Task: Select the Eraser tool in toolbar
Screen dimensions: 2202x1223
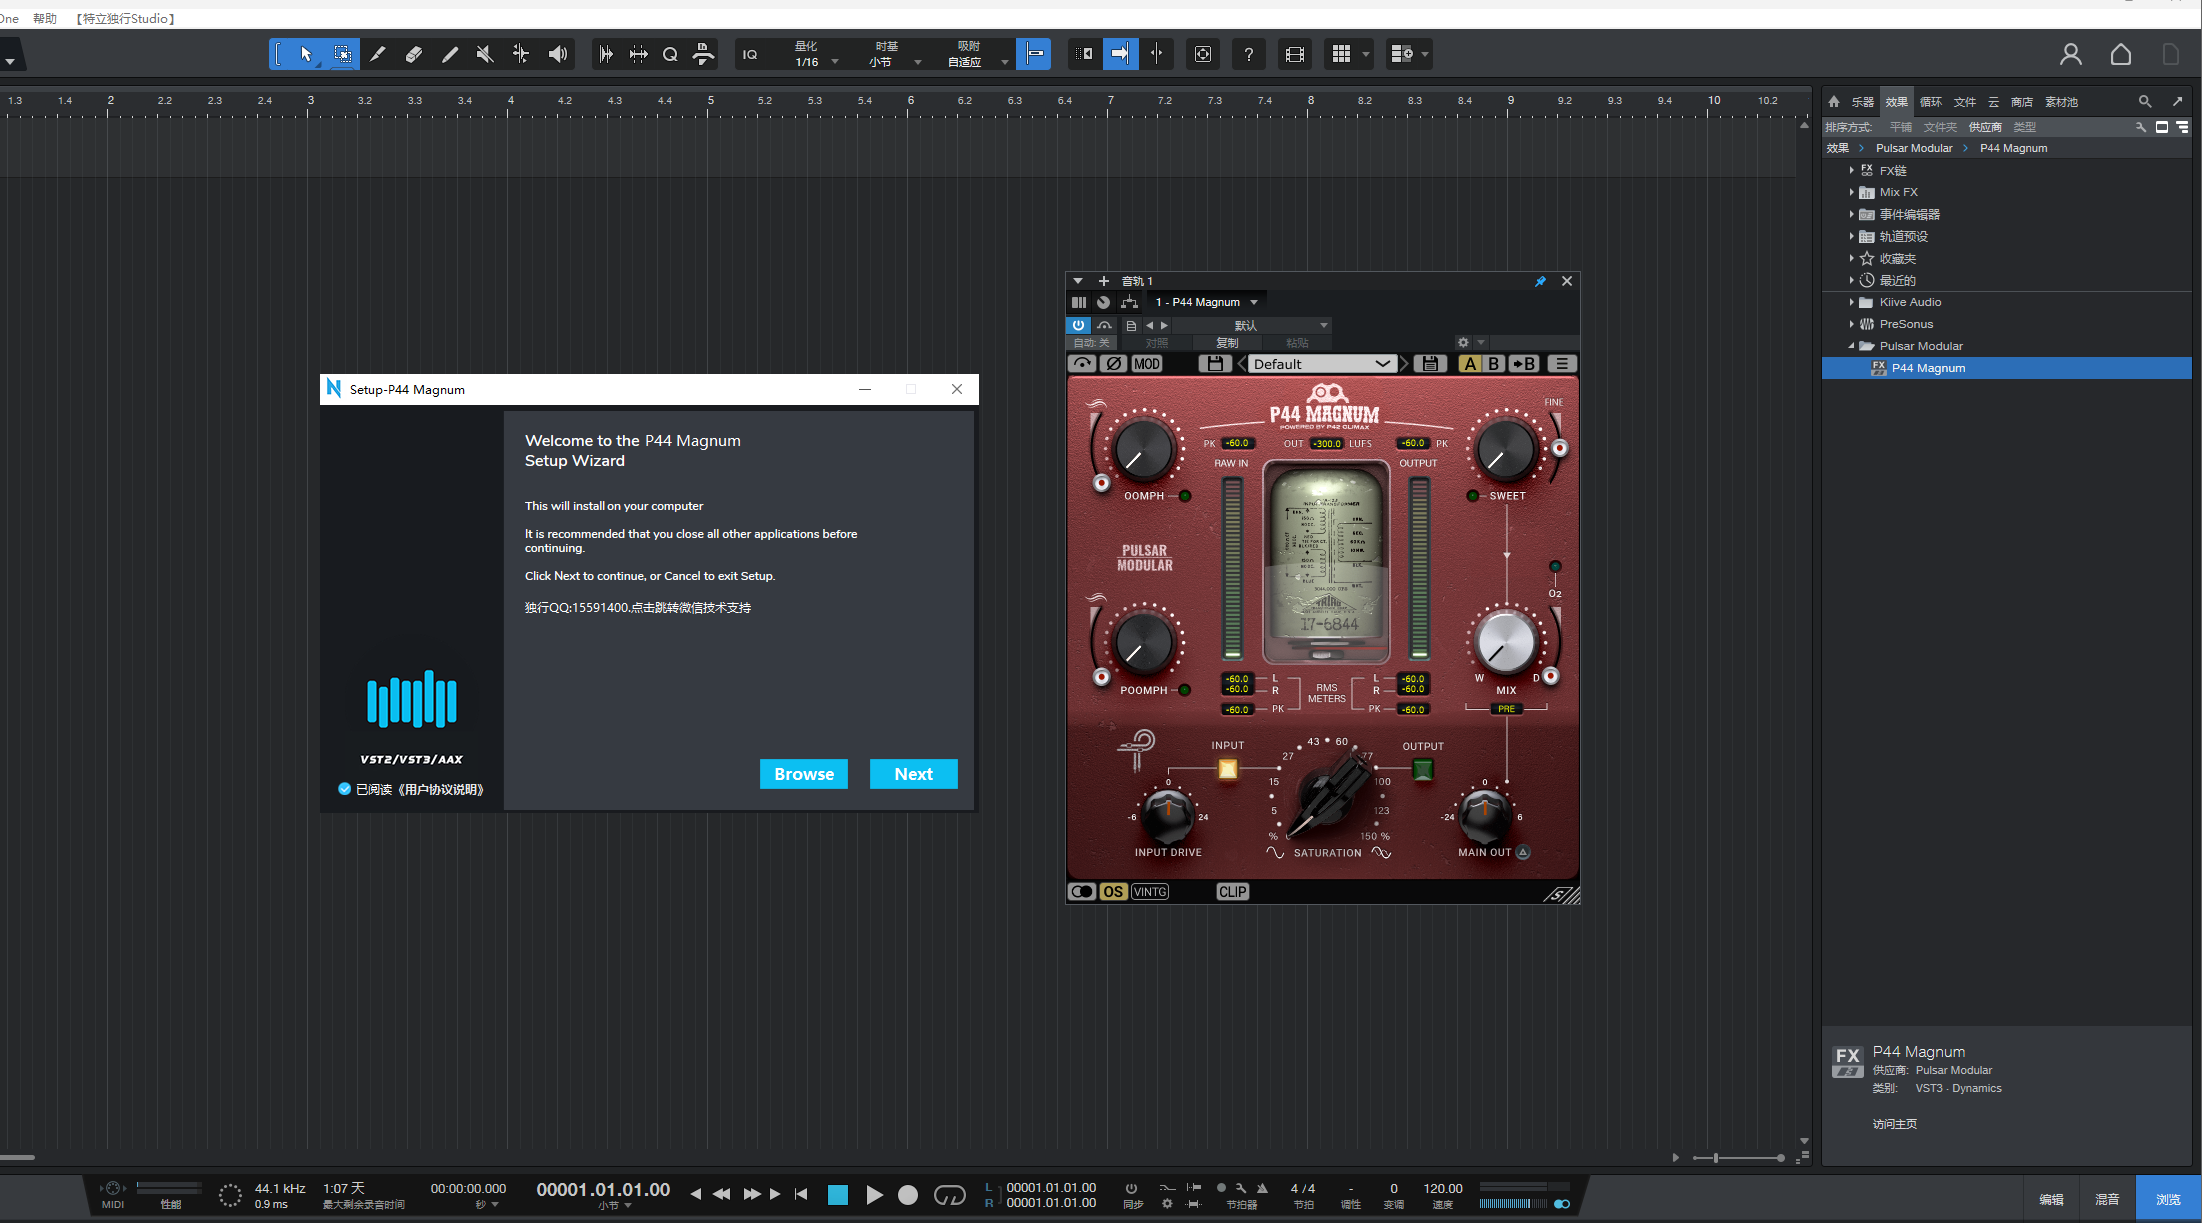Action: pos(413,54)
